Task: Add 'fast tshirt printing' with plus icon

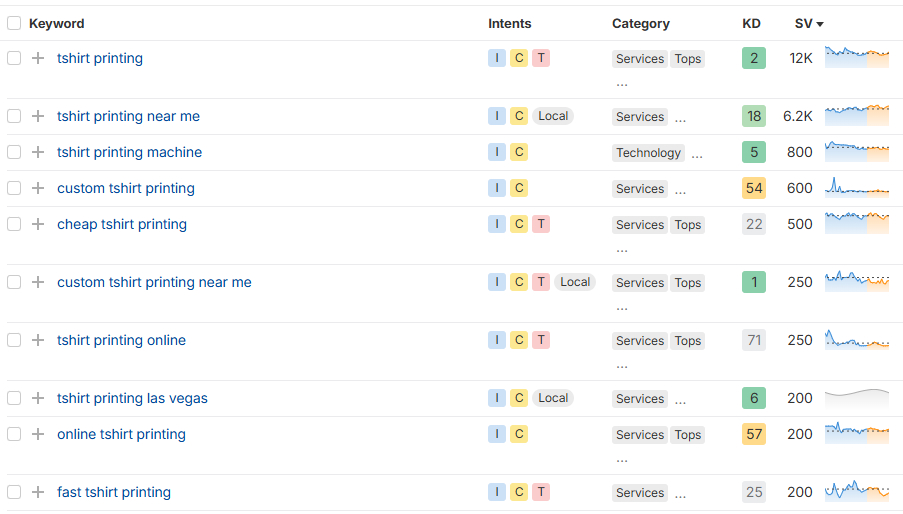Action: (38, 492)
